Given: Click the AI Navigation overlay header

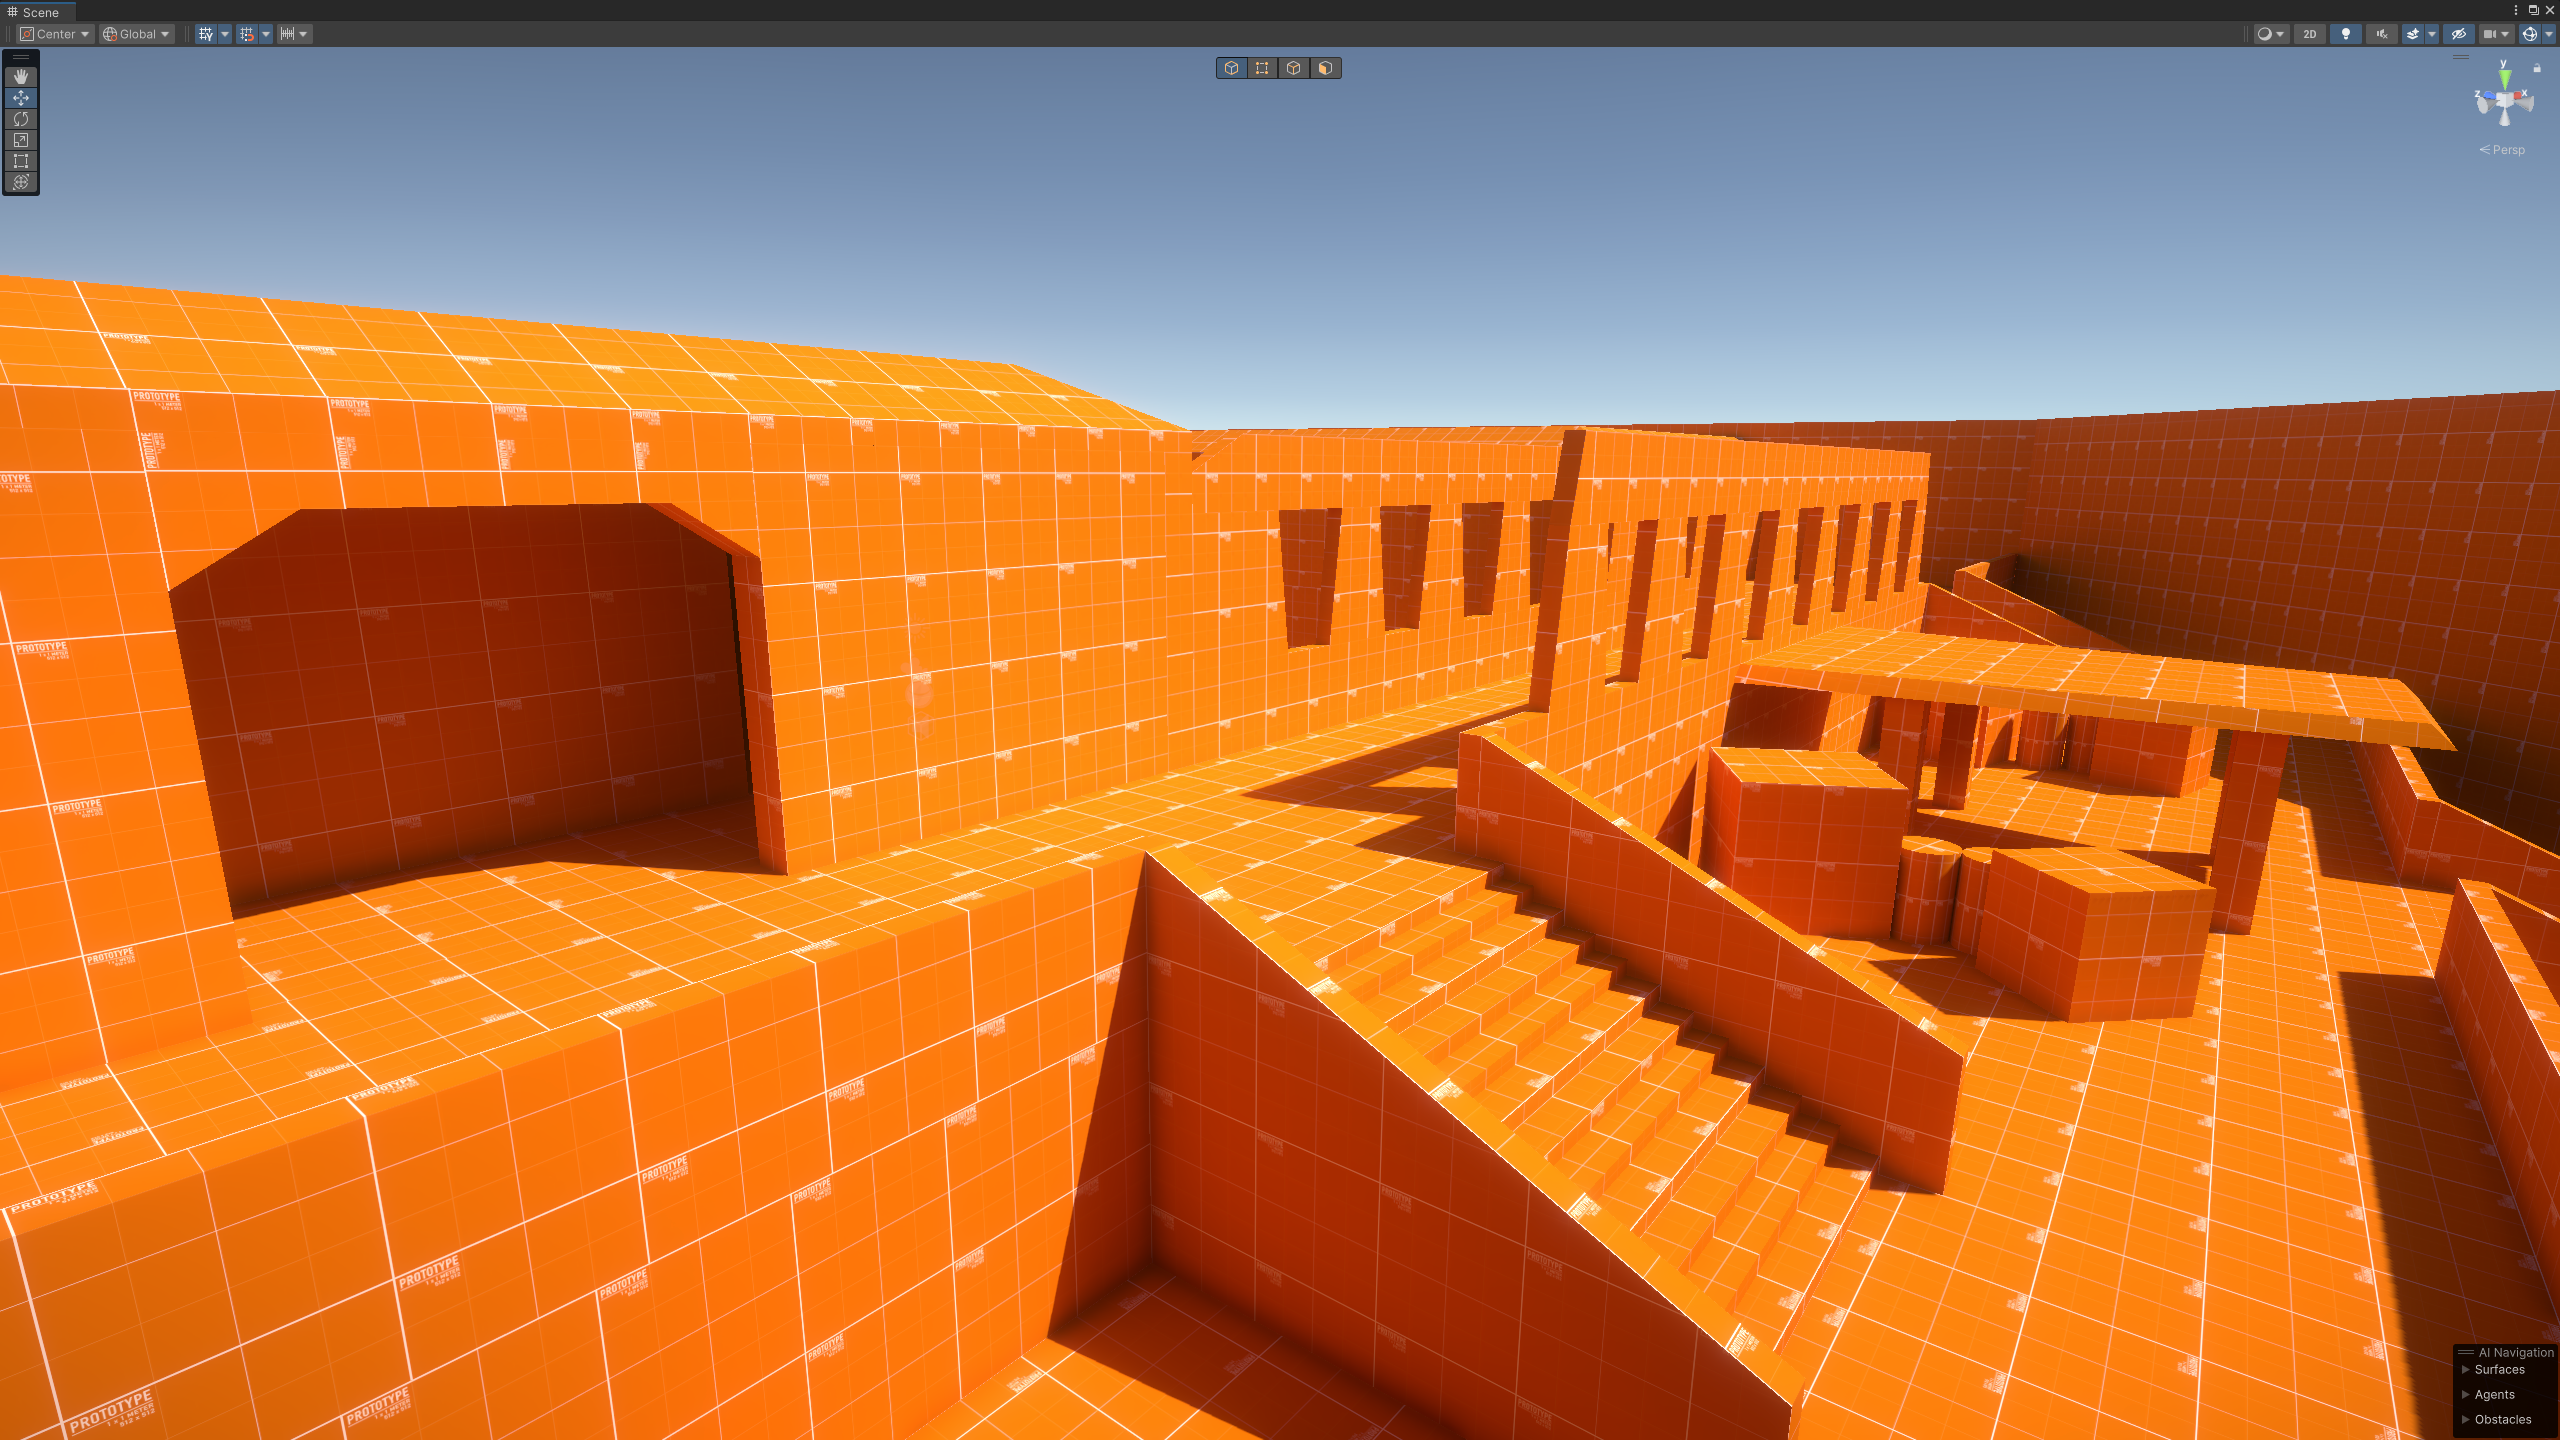Looking at the screenshot, I should click(x=2506, y=1352).
